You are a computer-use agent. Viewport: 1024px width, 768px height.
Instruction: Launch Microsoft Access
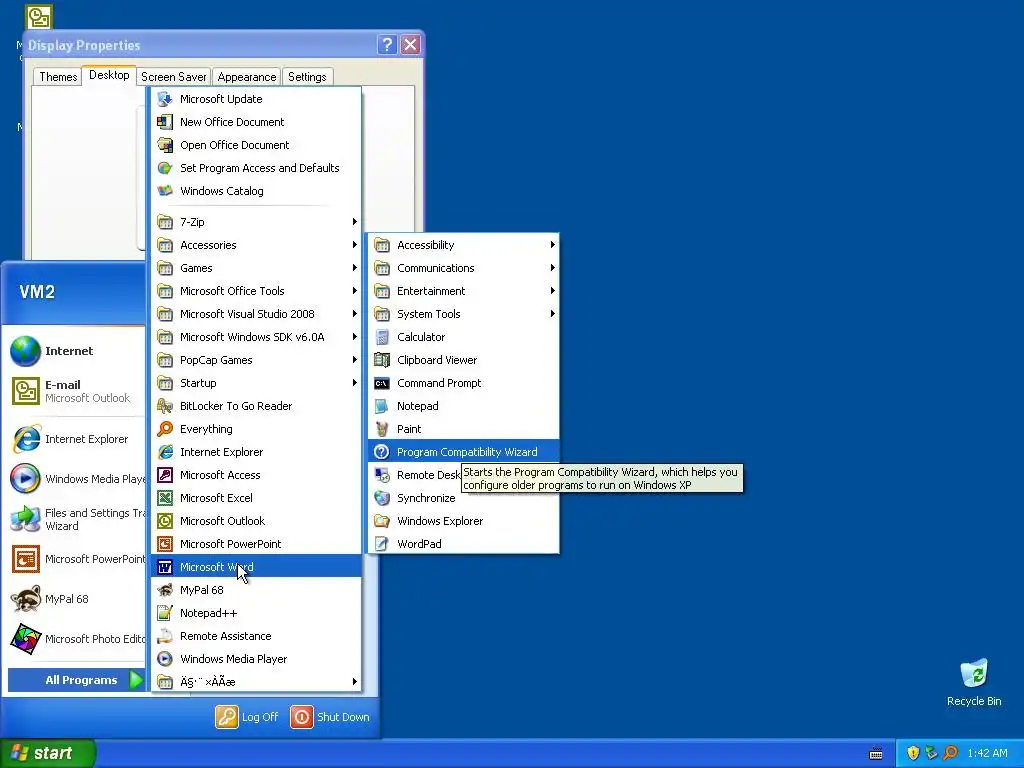click(x=256, y=475)
